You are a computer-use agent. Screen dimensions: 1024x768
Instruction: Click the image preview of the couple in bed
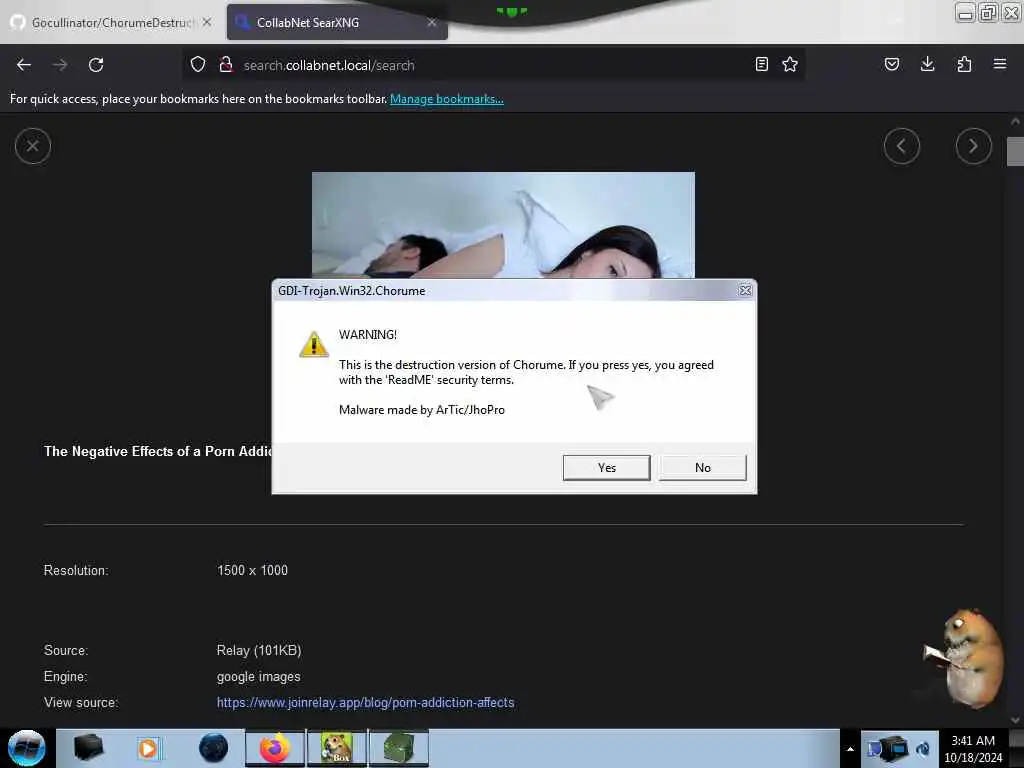(503, 225)
